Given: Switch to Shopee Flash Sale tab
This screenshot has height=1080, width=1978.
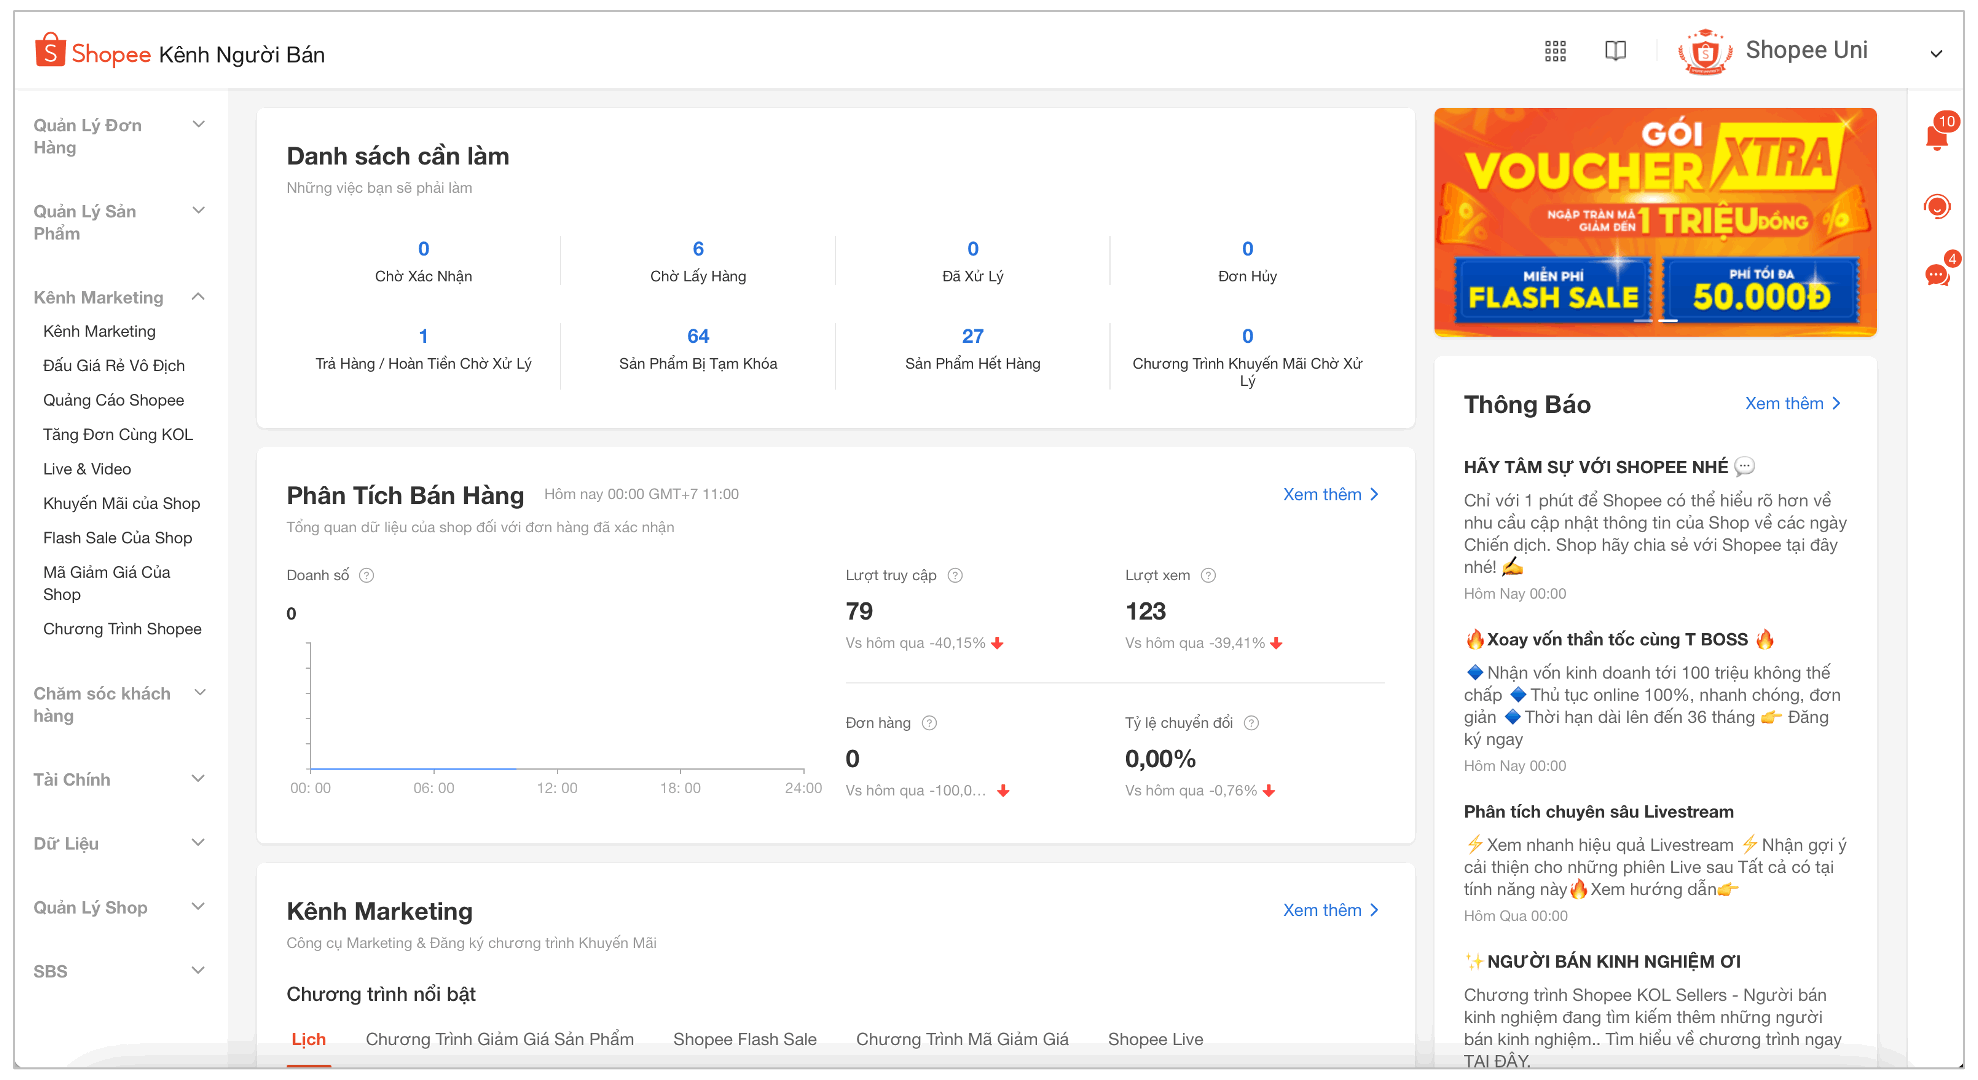Looking at the screenshot, I should coord(744,1039).
